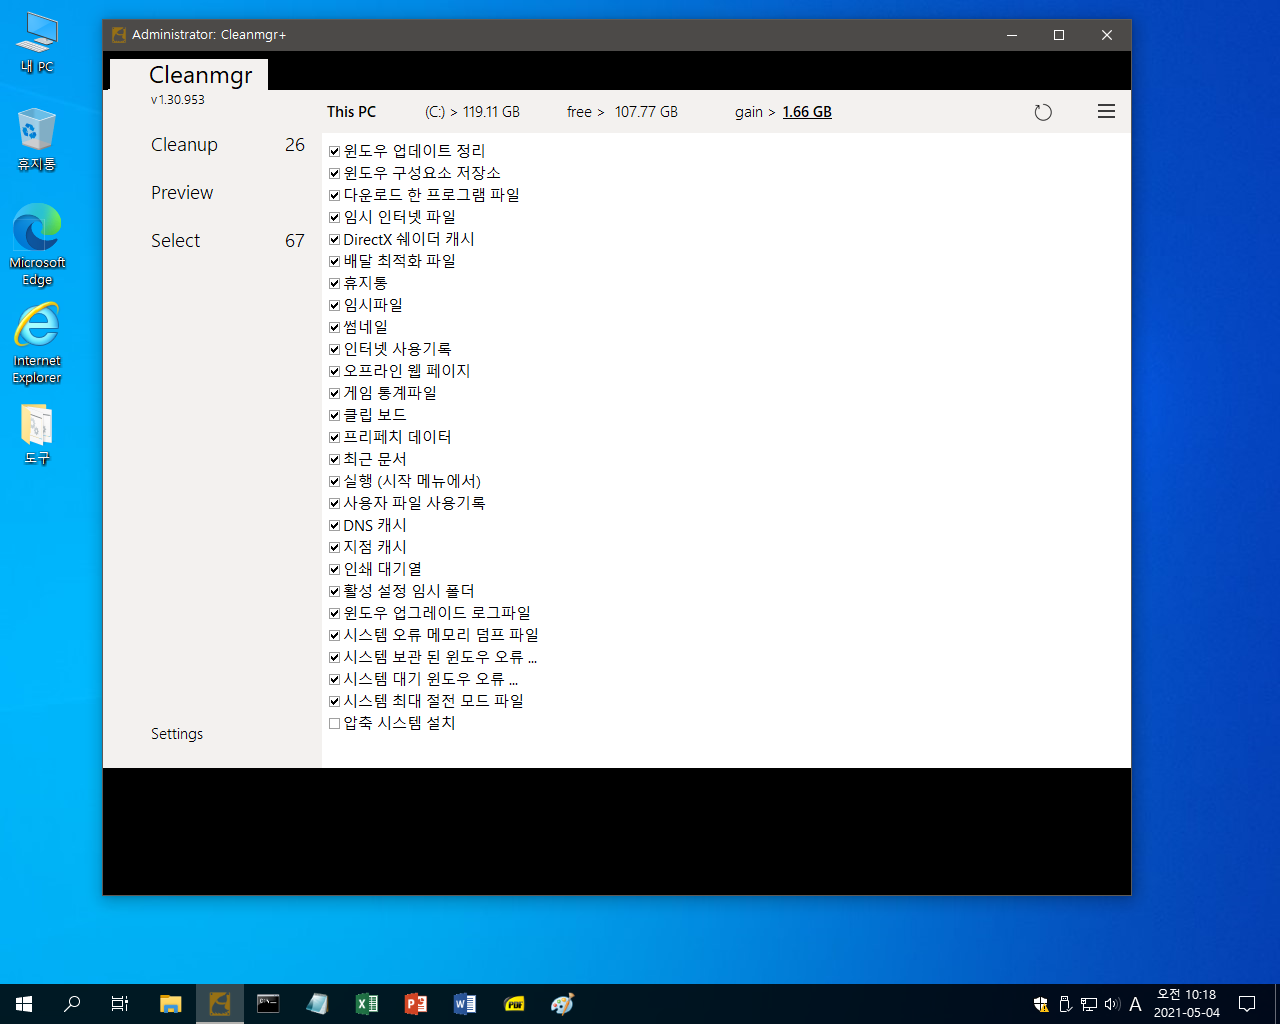Uncheck 인터넷 사용기록 checkbox
The image size is (1280, 1024).
click(x=335, y=350)
